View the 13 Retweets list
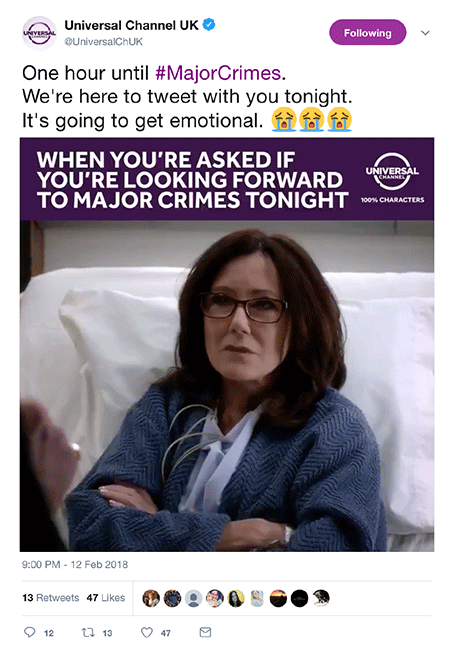The height and width of the screenshot is (655, 455). 51,598
